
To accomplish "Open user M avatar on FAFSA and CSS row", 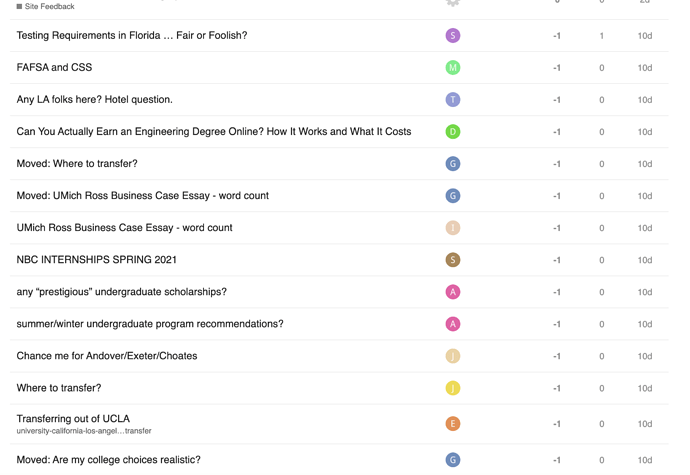I will point(453,67).
